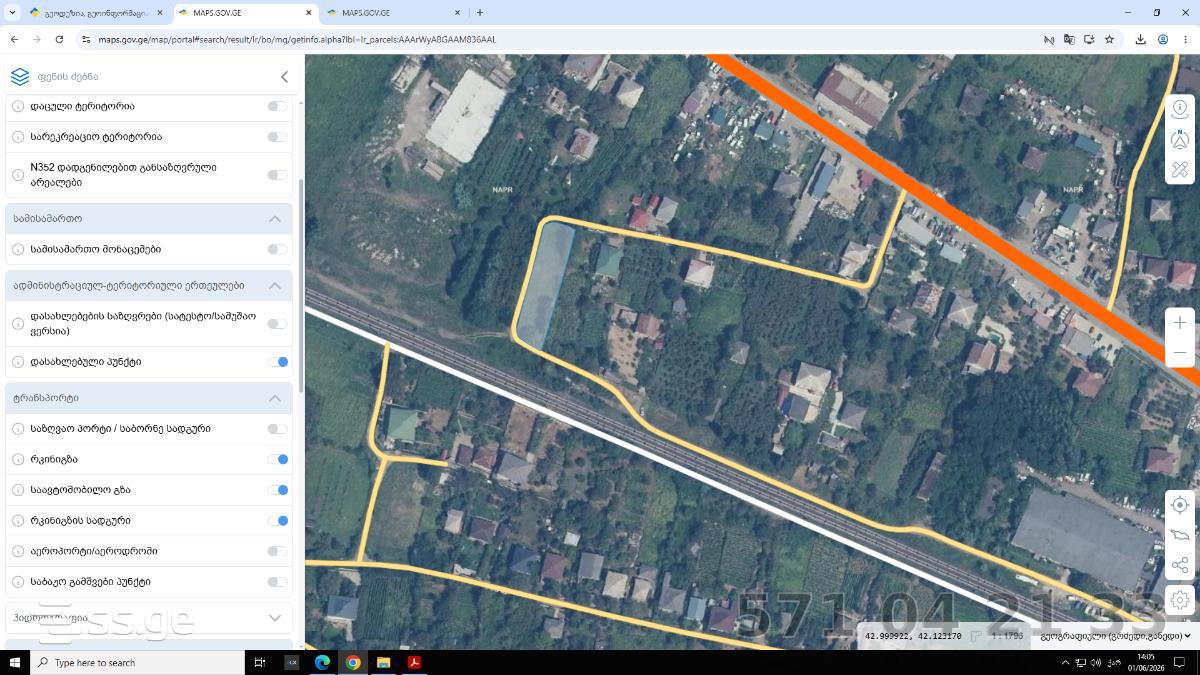Zoom to full Georgia country extent

[x=1180, y=535]
